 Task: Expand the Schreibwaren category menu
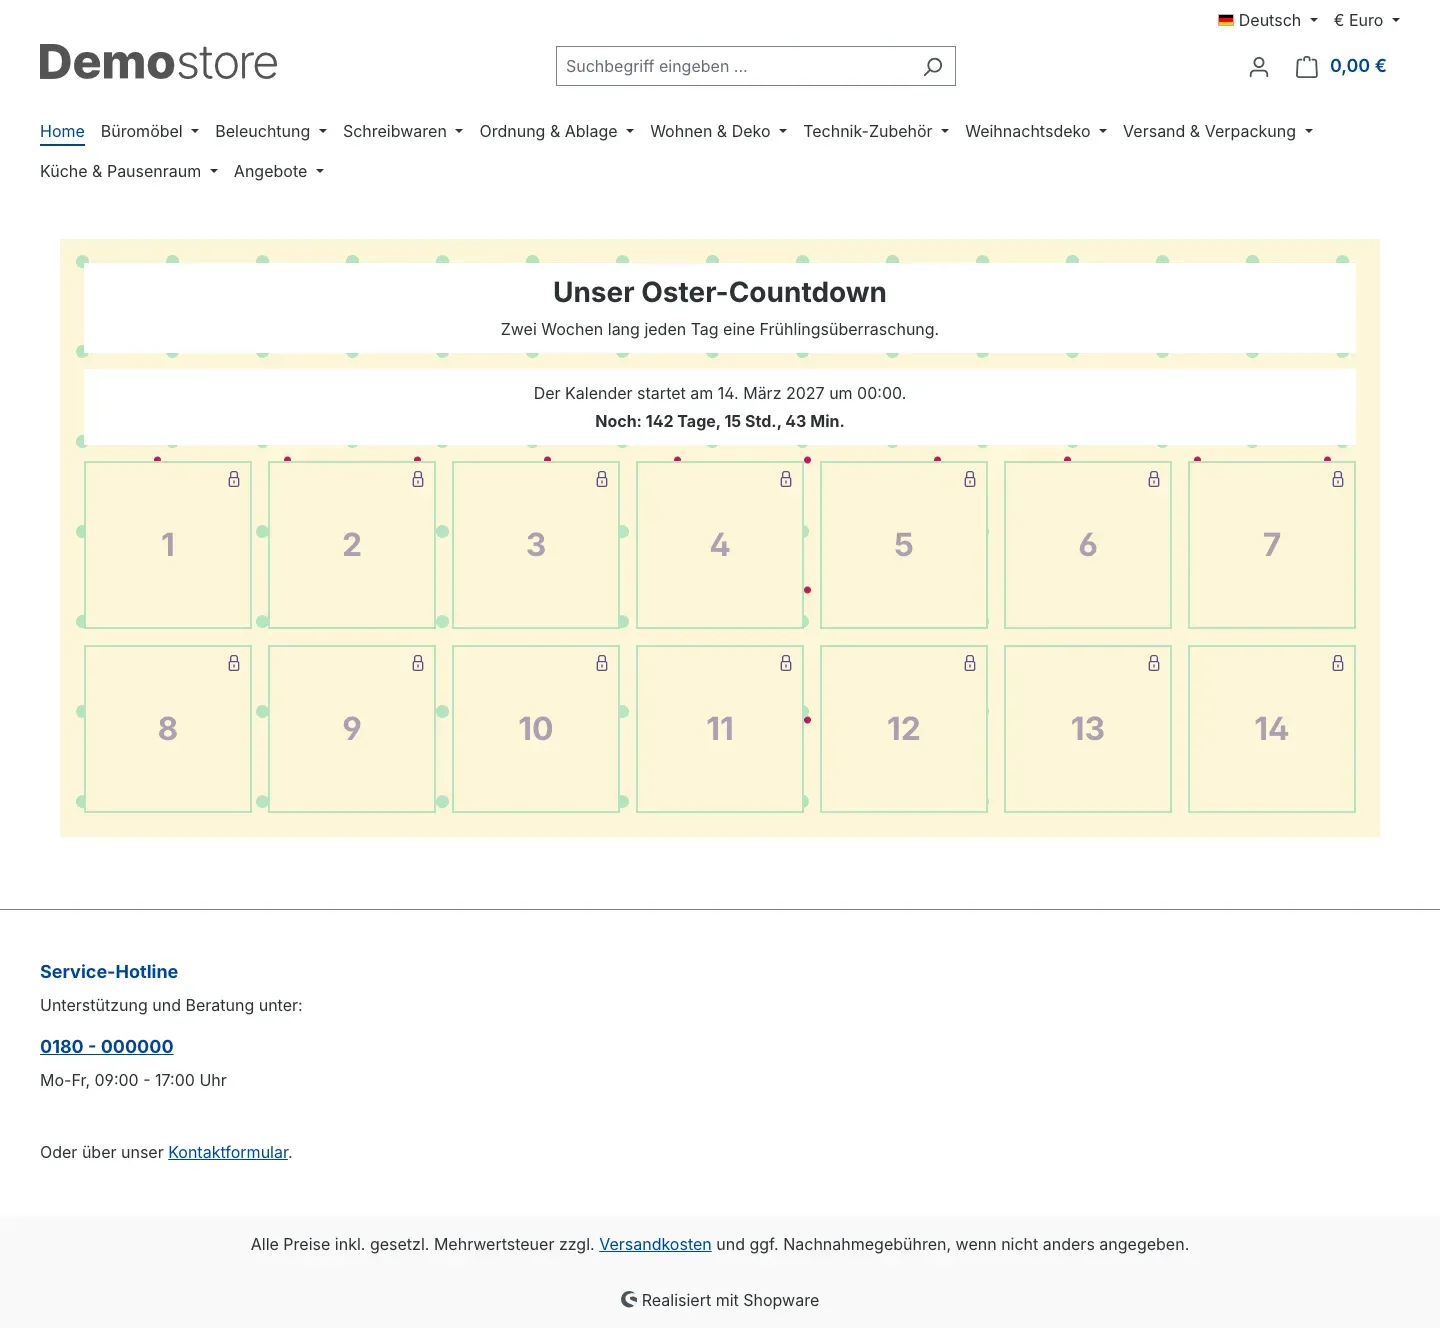(x=403, y=131)
